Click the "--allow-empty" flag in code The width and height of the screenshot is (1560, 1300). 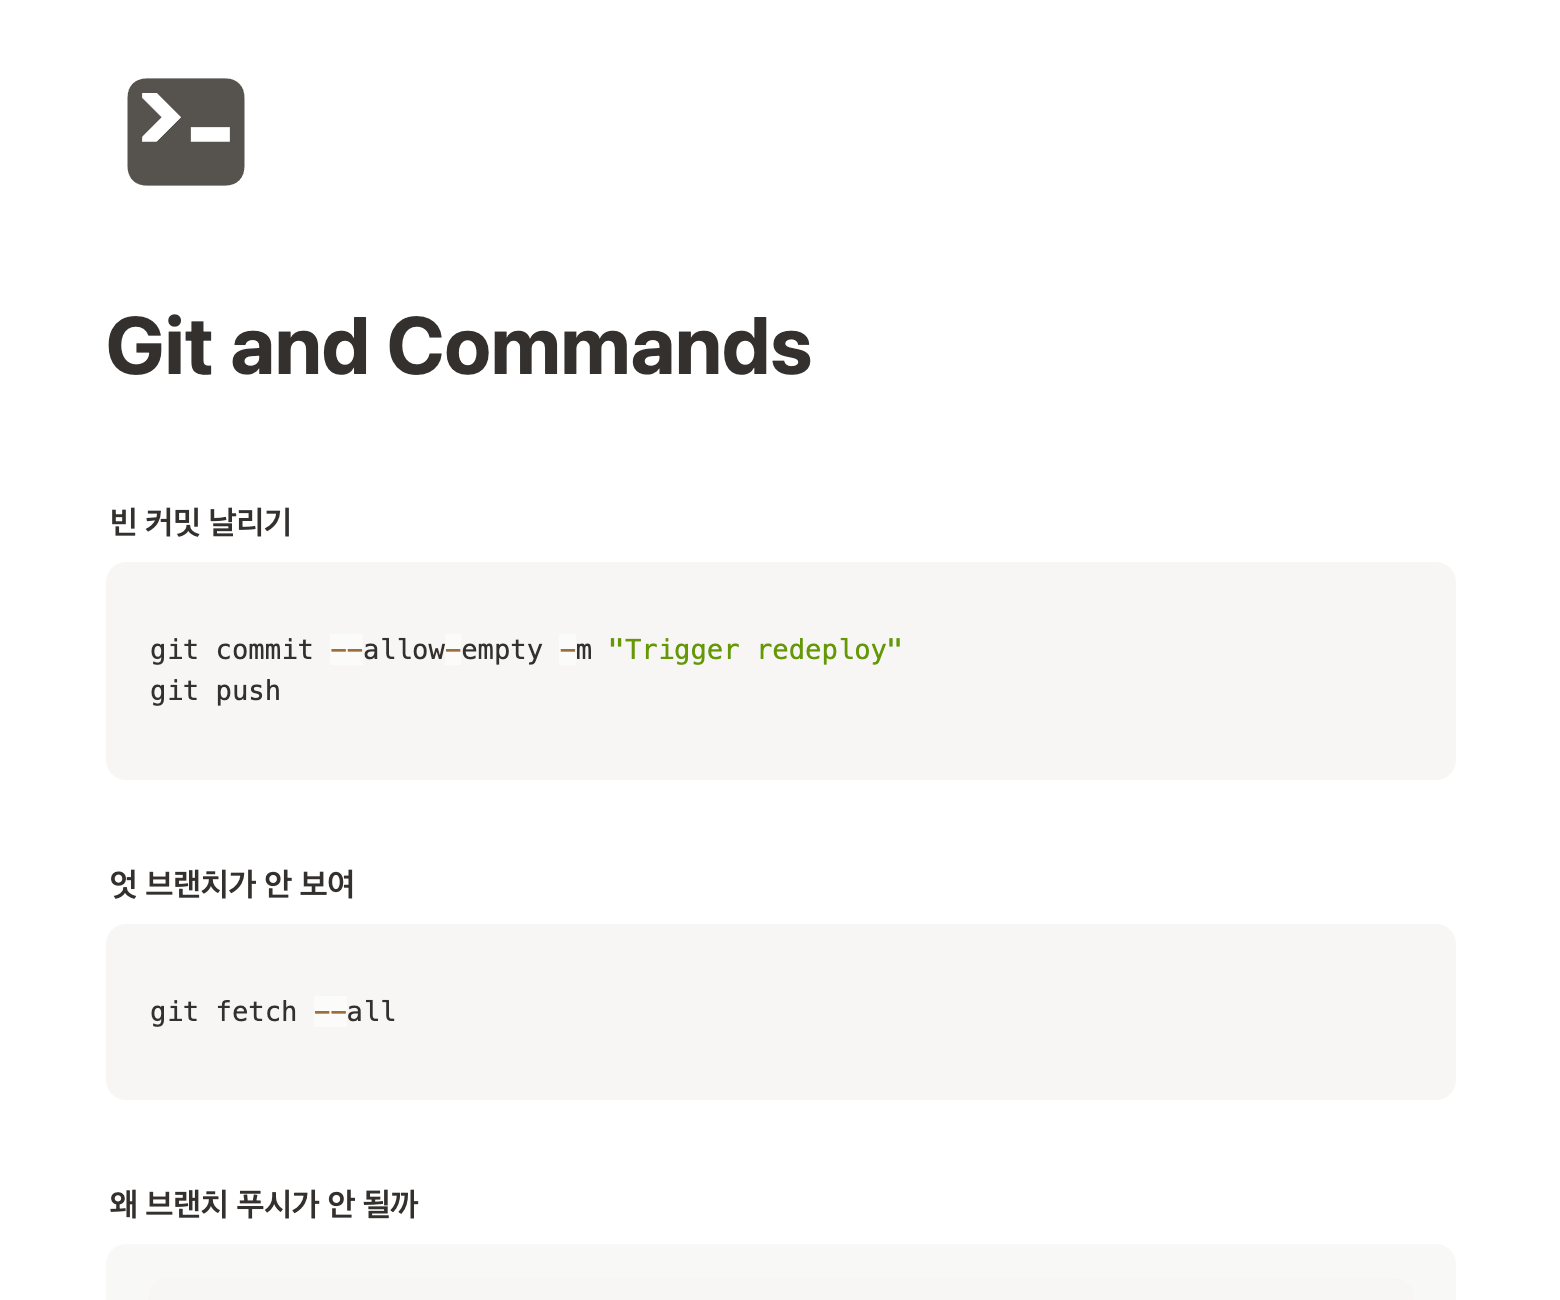(x=436, y=650)
